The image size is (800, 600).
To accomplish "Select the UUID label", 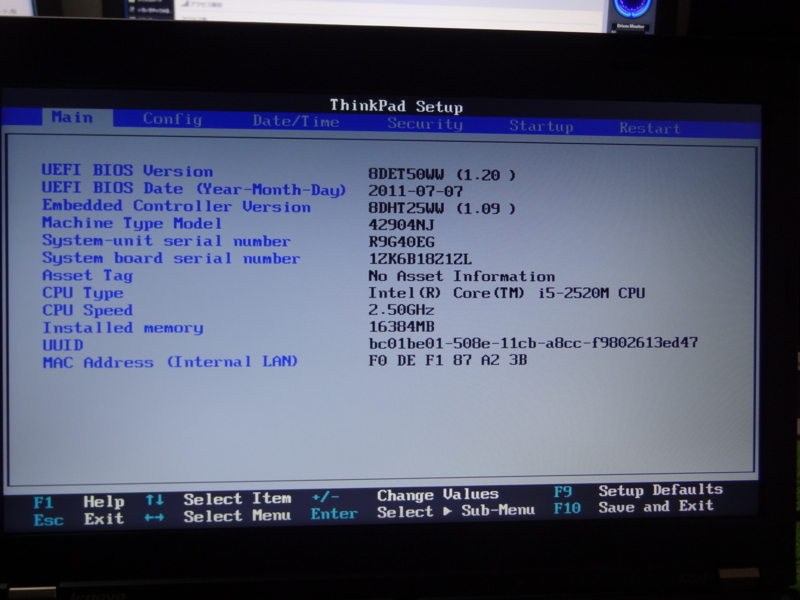I will point(63,345).
